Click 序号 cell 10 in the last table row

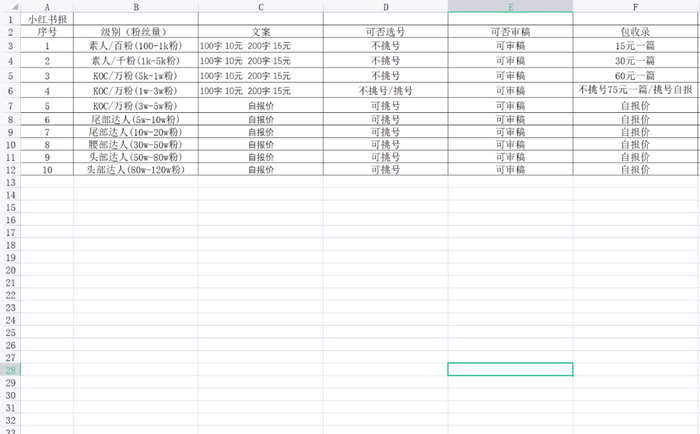[x=47, y=169]
